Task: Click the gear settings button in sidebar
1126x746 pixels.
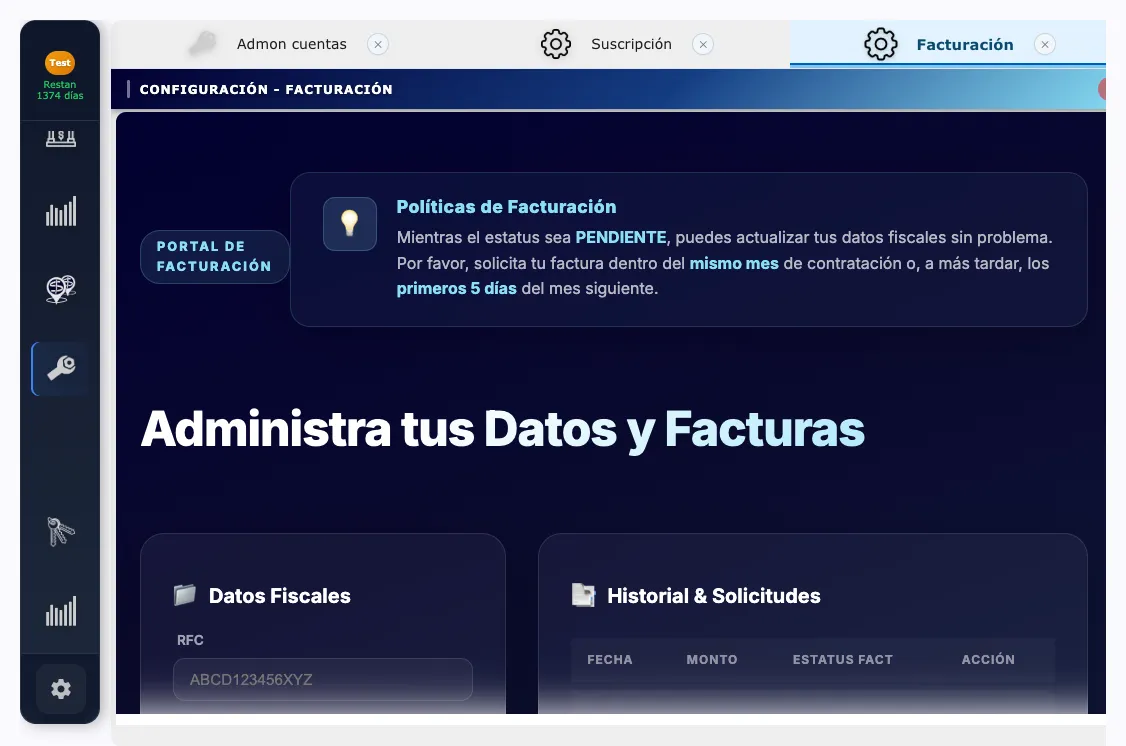Action: (60, 689)
